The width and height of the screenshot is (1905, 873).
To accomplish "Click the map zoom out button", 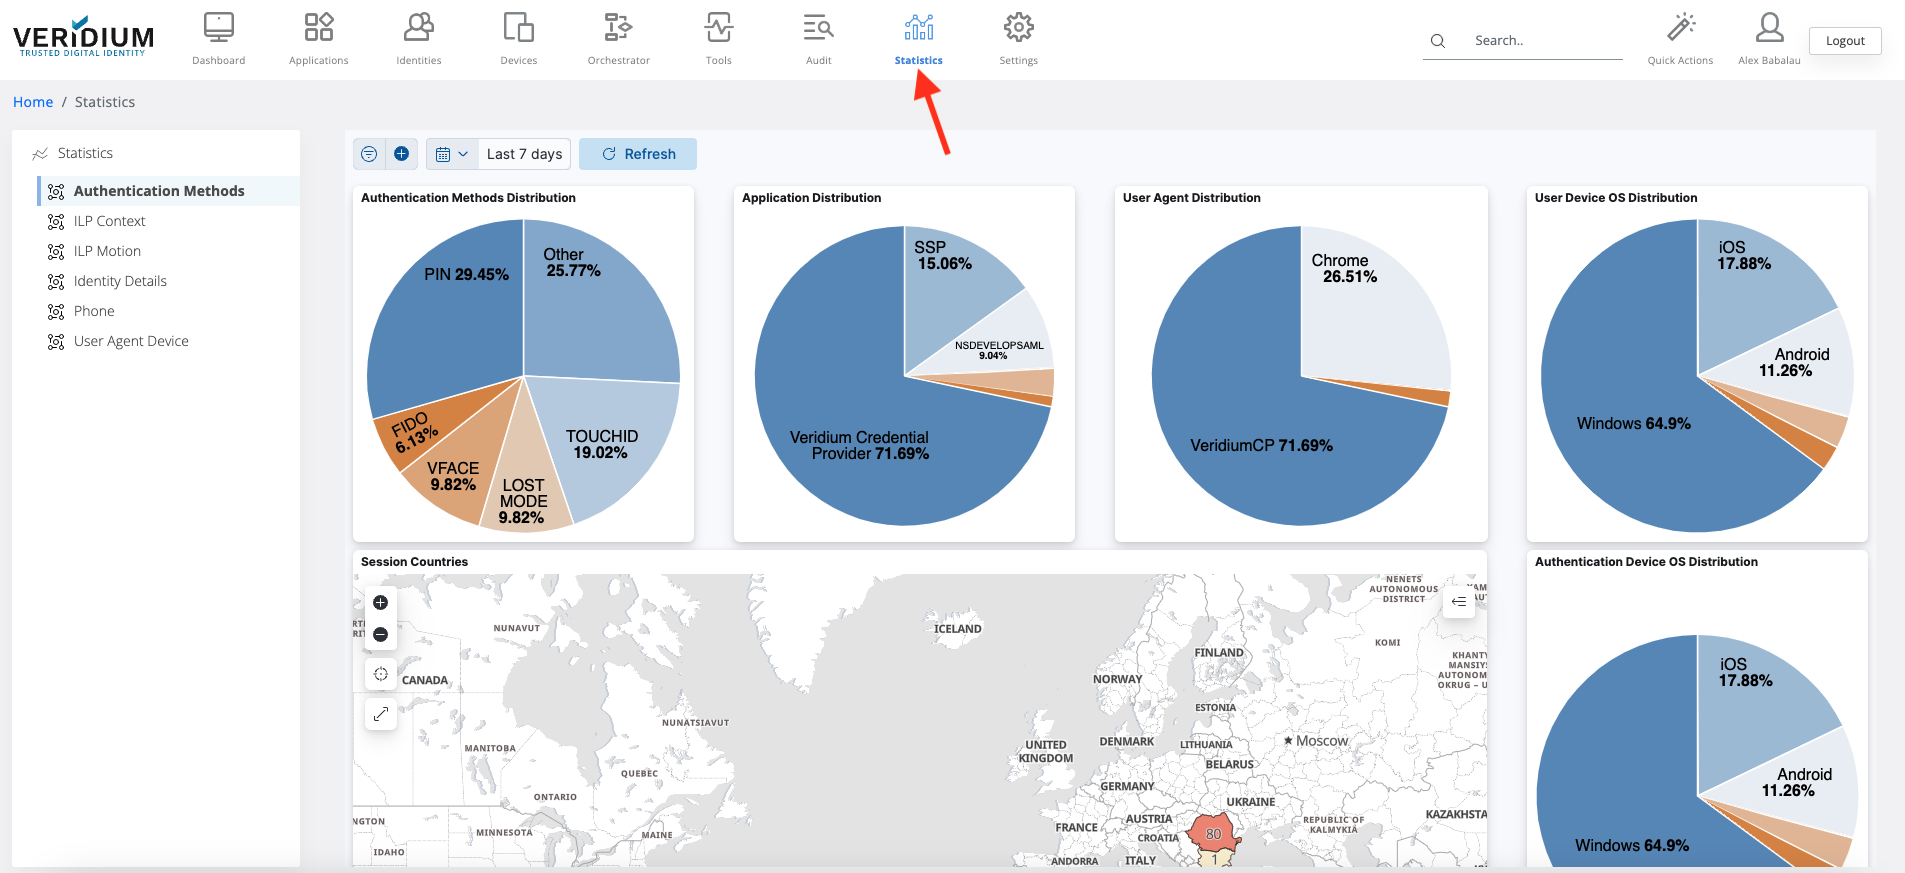I will point(380,635).
